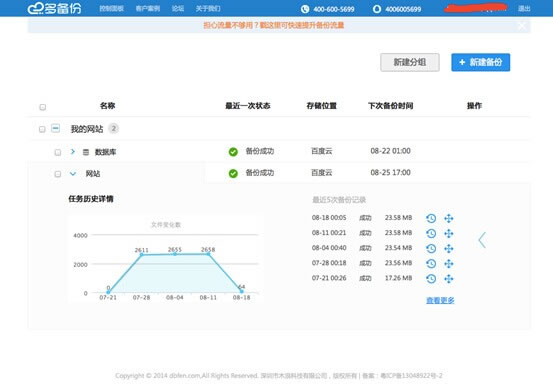The width and height of the screenshot is (553, 387).
Task: Tick the select-all checkbox in table header
Action: (x=43, y=107)
